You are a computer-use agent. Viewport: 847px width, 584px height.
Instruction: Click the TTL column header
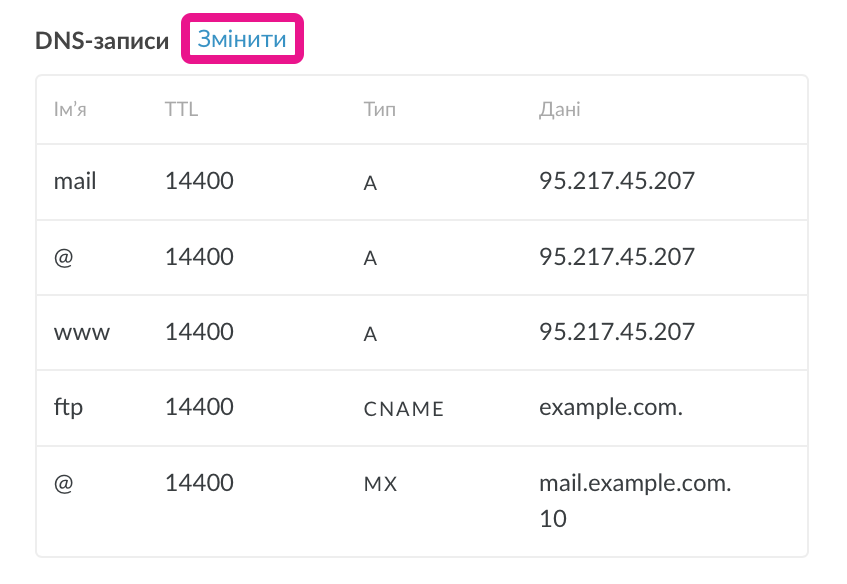pyautogui.click(x=182, y=109)
